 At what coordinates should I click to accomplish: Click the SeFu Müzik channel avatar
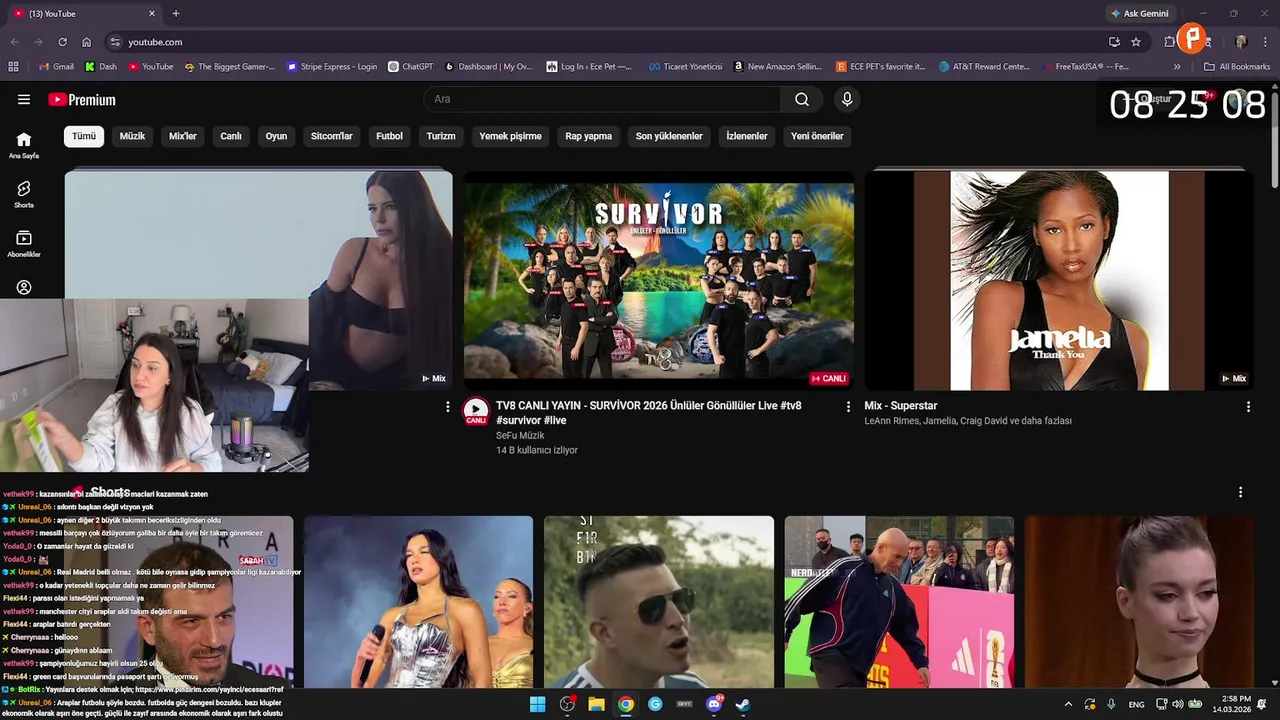[476, 411]
